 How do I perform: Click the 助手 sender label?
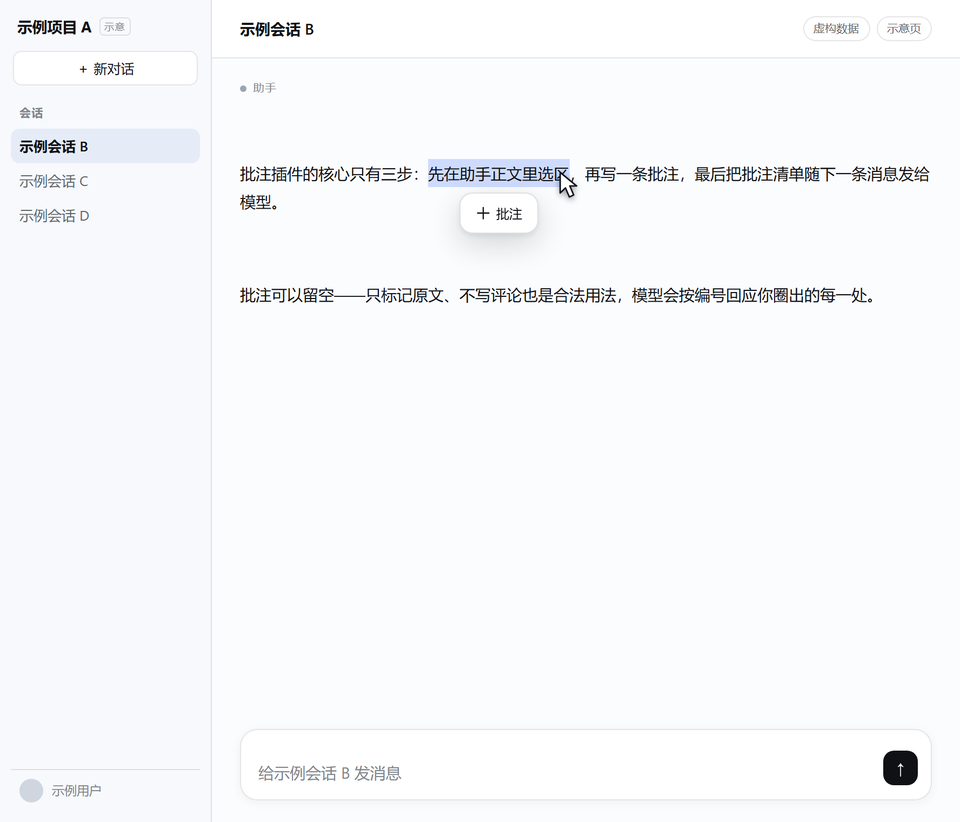(264, 88)
